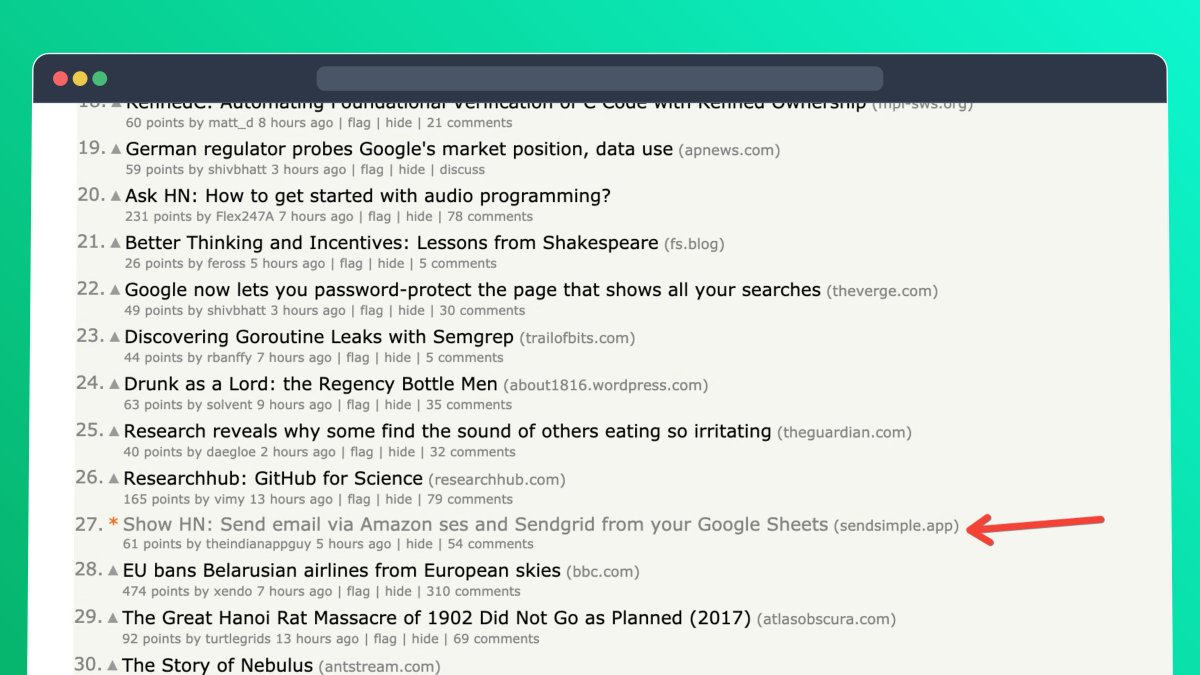Open user turtlegrids profile

[x=238, y=638]
